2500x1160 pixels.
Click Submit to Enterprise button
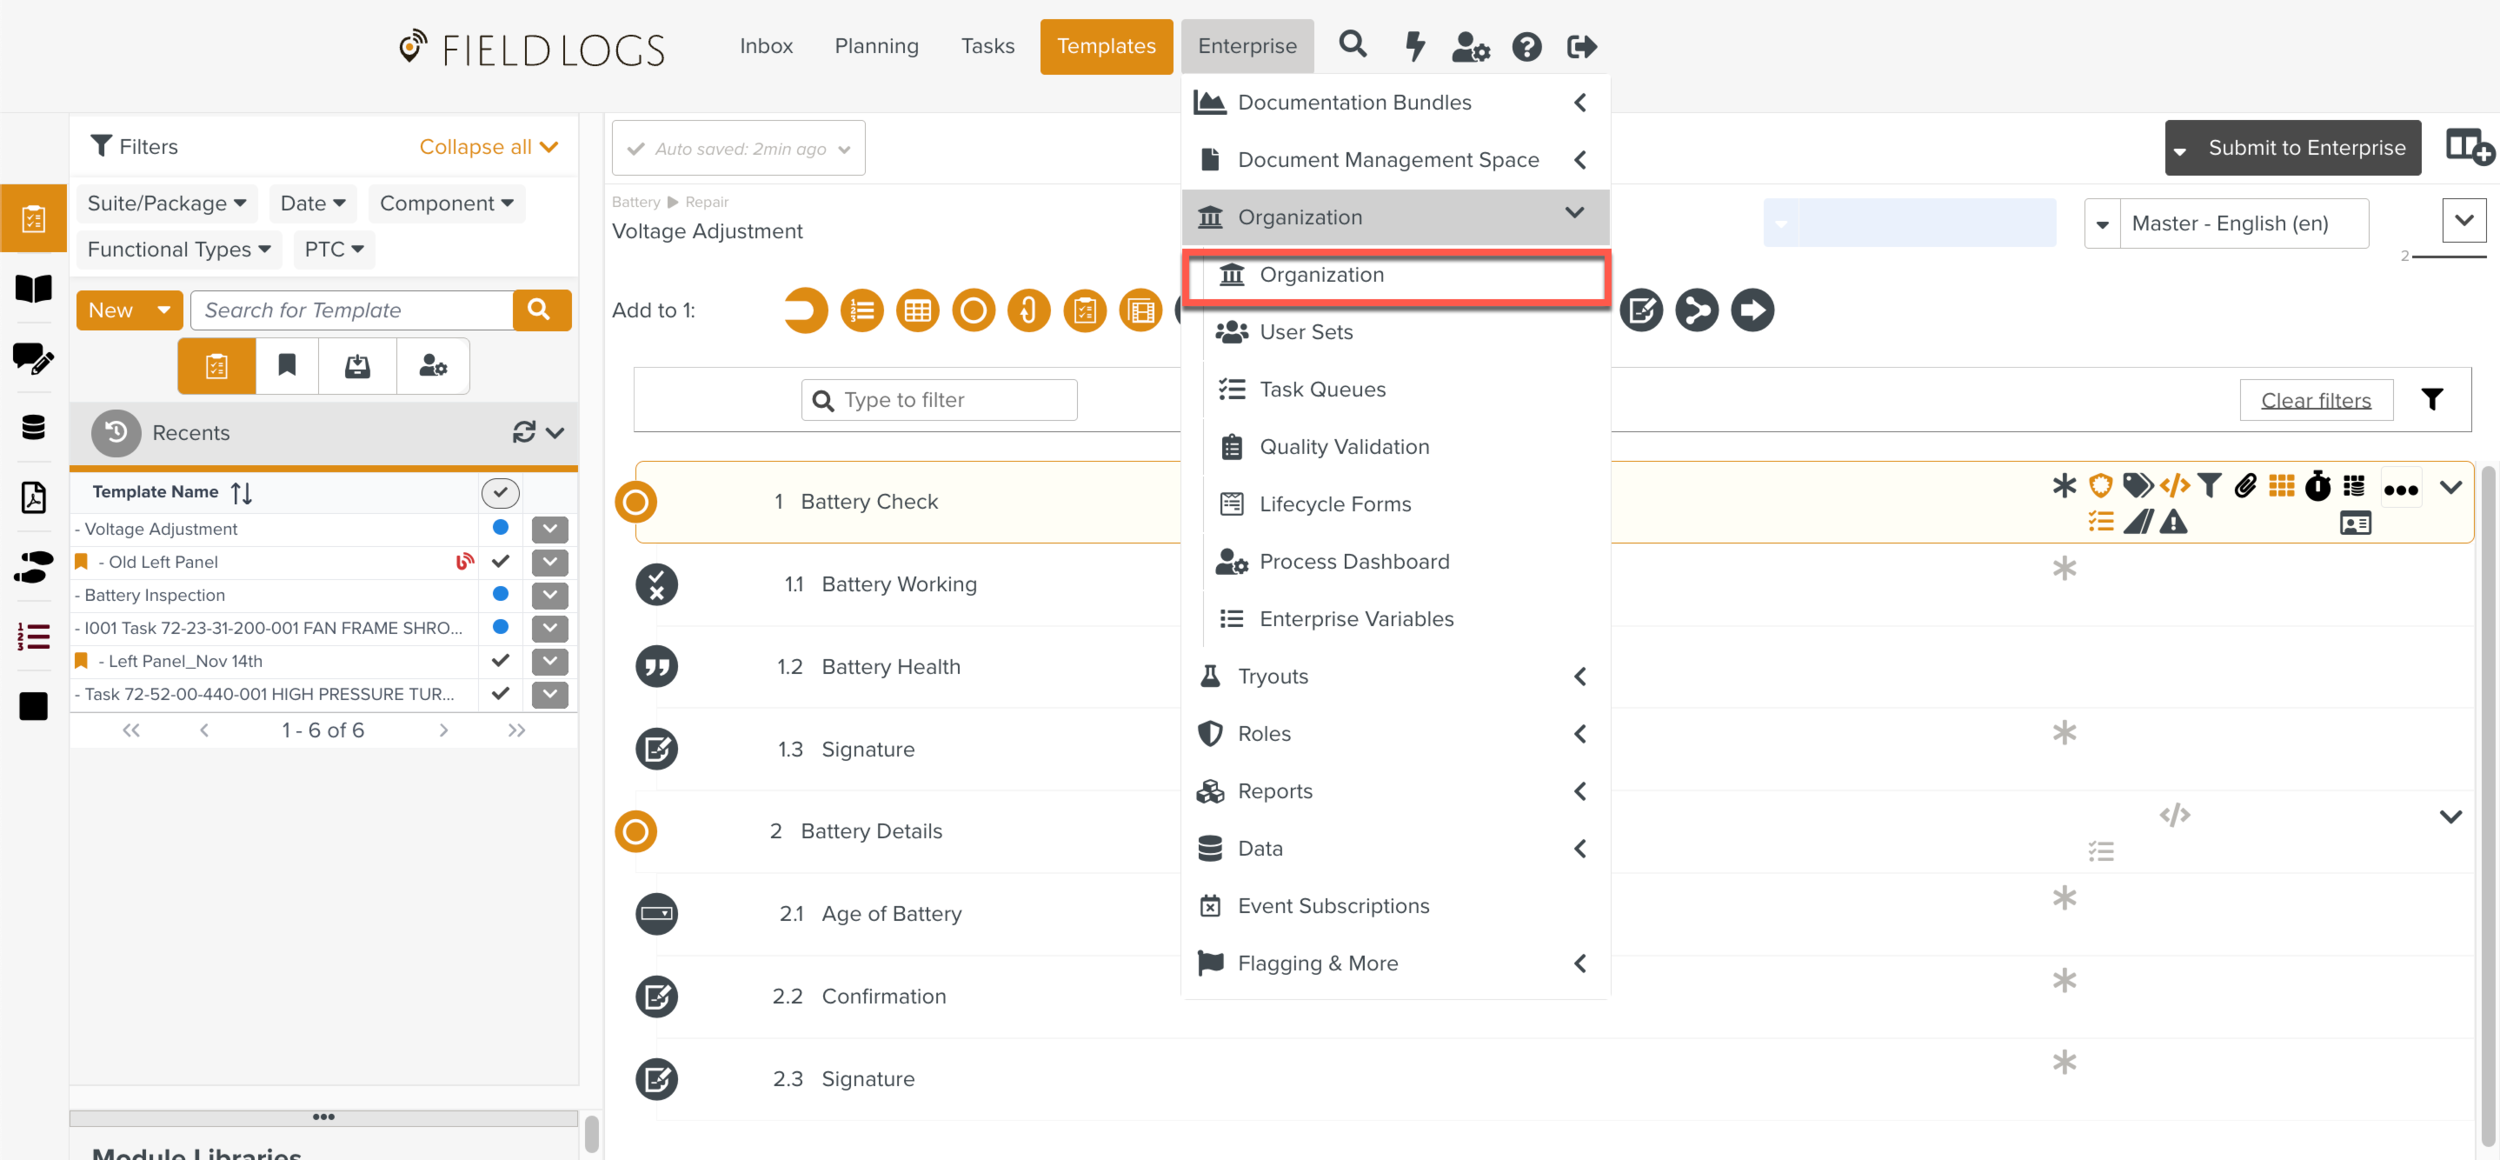tap(2305, 148)
